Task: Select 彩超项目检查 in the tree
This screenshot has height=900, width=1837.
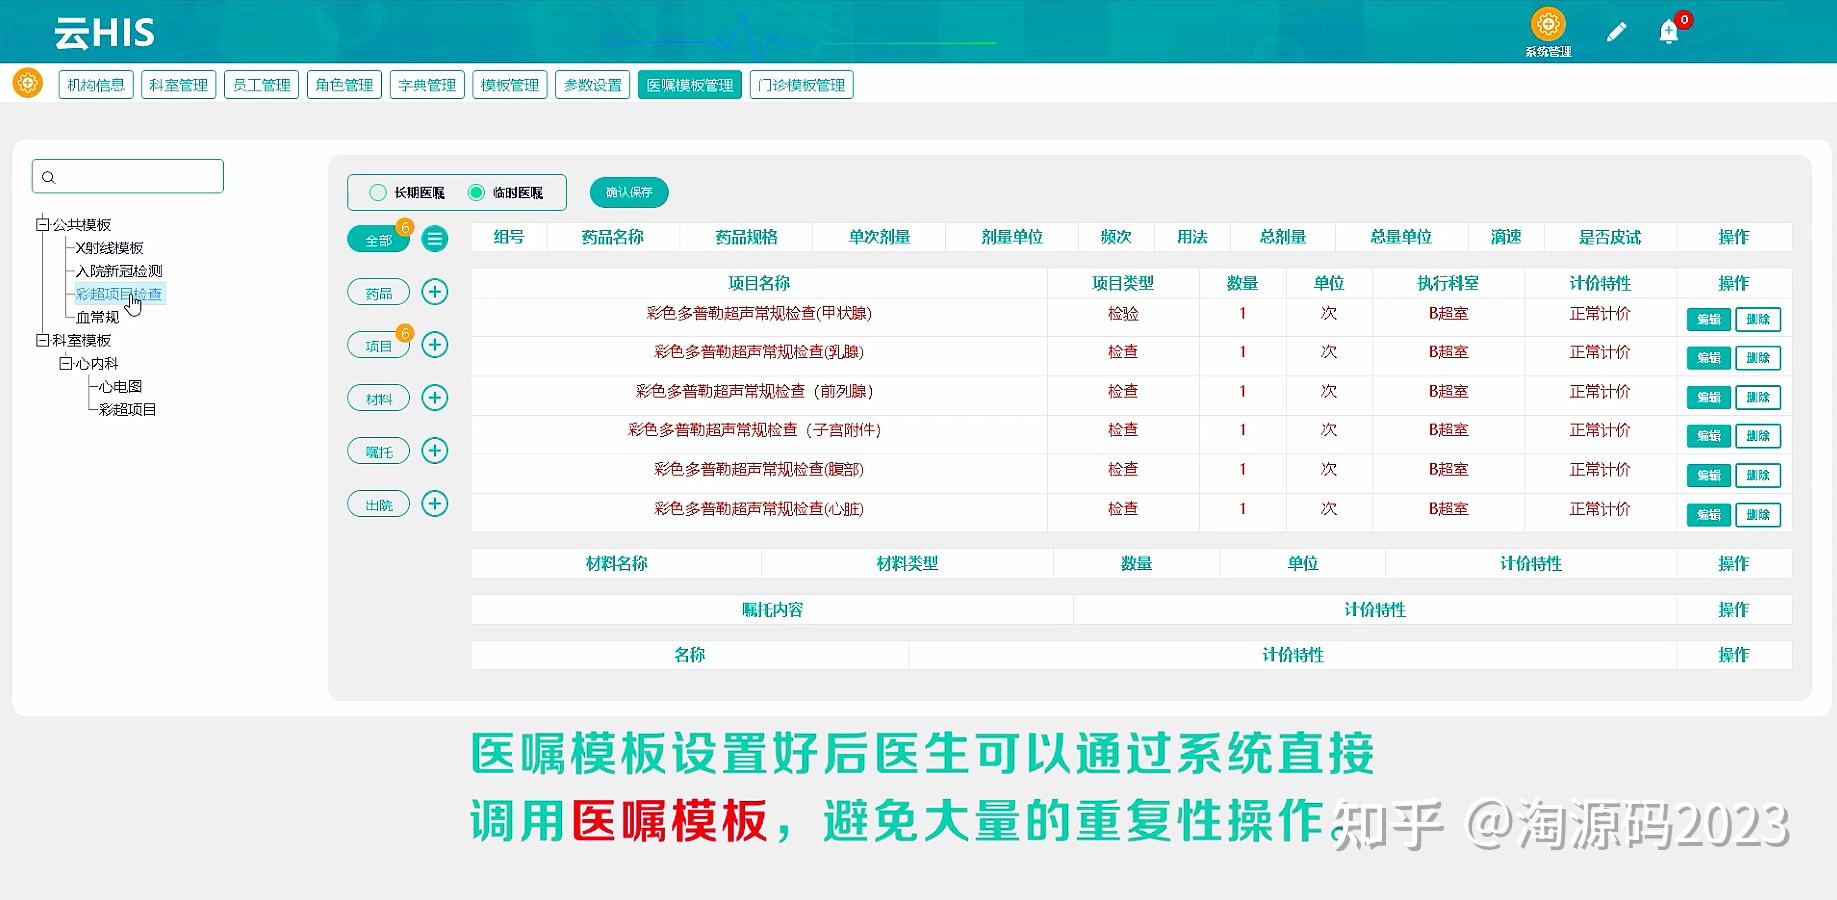Action: tap(119, 294)
